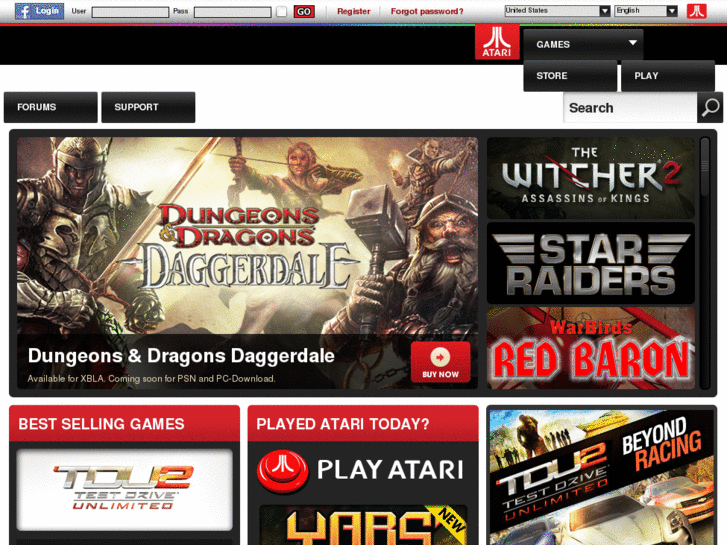Select the WarBirds Red Baron thumbnail
This screenshot has height=545, width=727.
[590, 348]
